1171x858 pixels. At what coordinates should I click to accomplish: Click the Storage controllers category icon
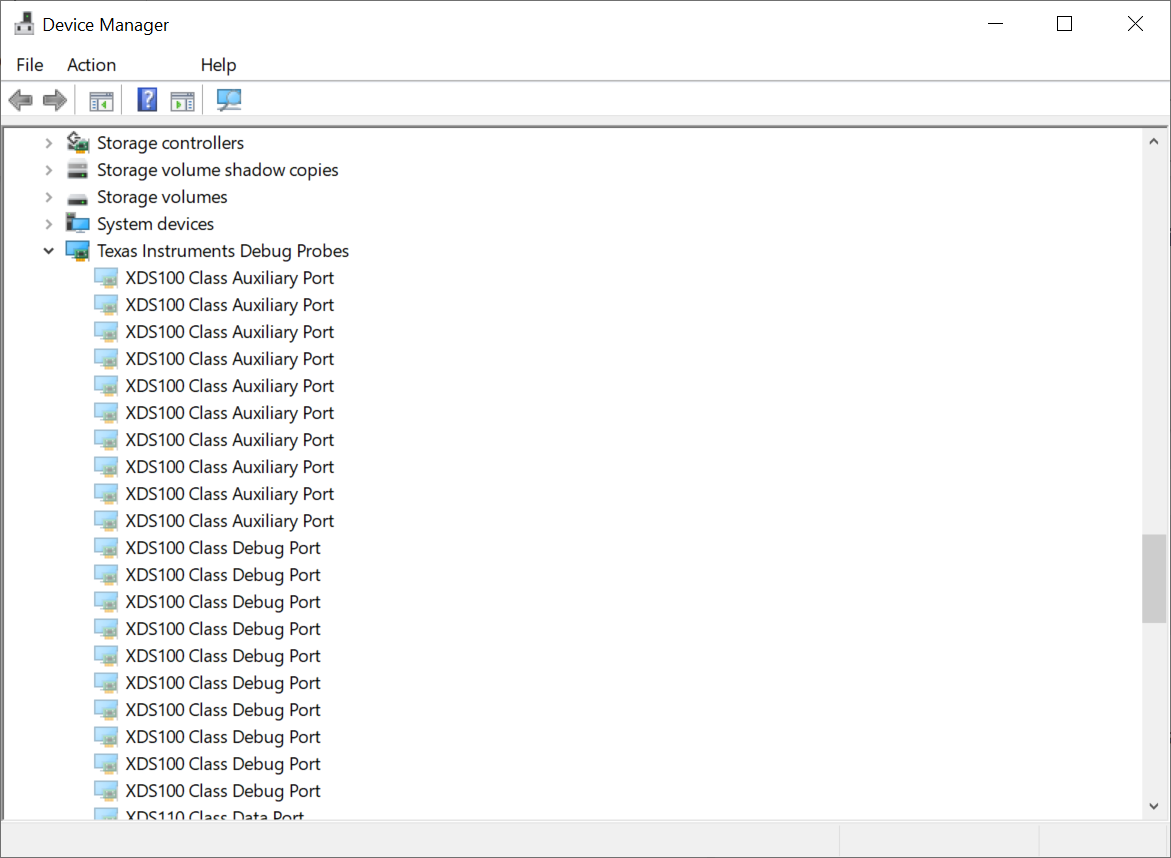[x=78, y=142]
